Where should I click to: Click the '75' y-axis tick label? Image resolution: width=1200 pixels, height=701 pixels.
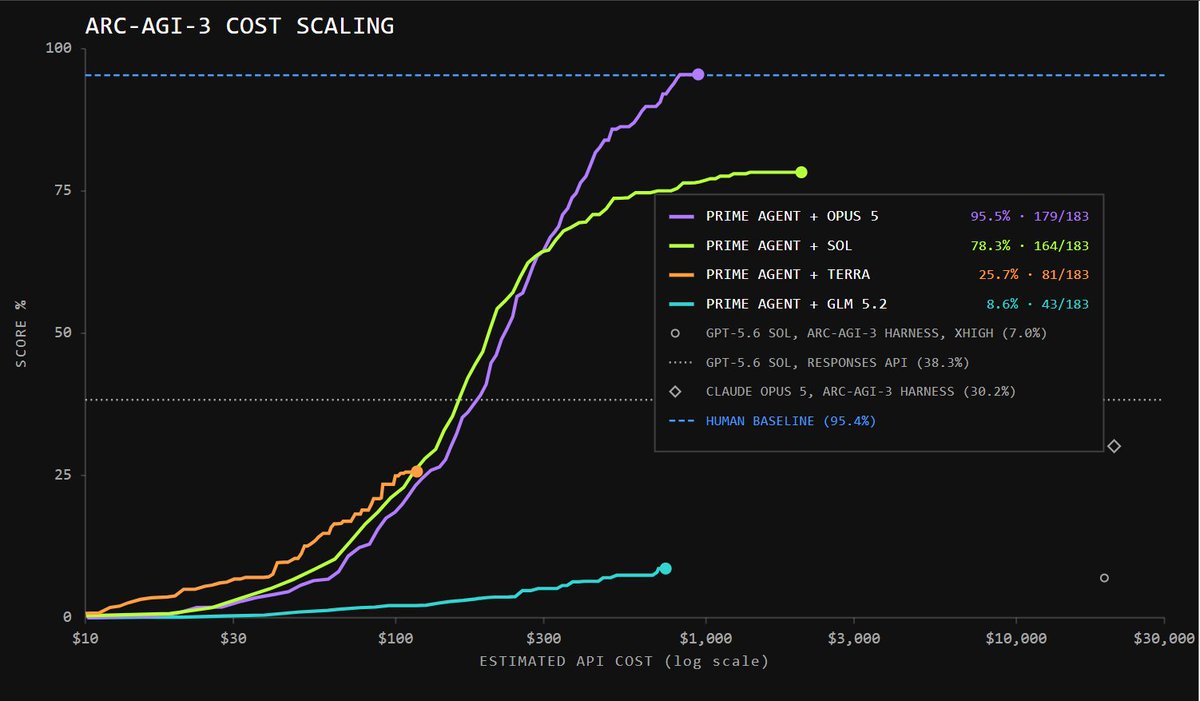(x=65, y=190)
